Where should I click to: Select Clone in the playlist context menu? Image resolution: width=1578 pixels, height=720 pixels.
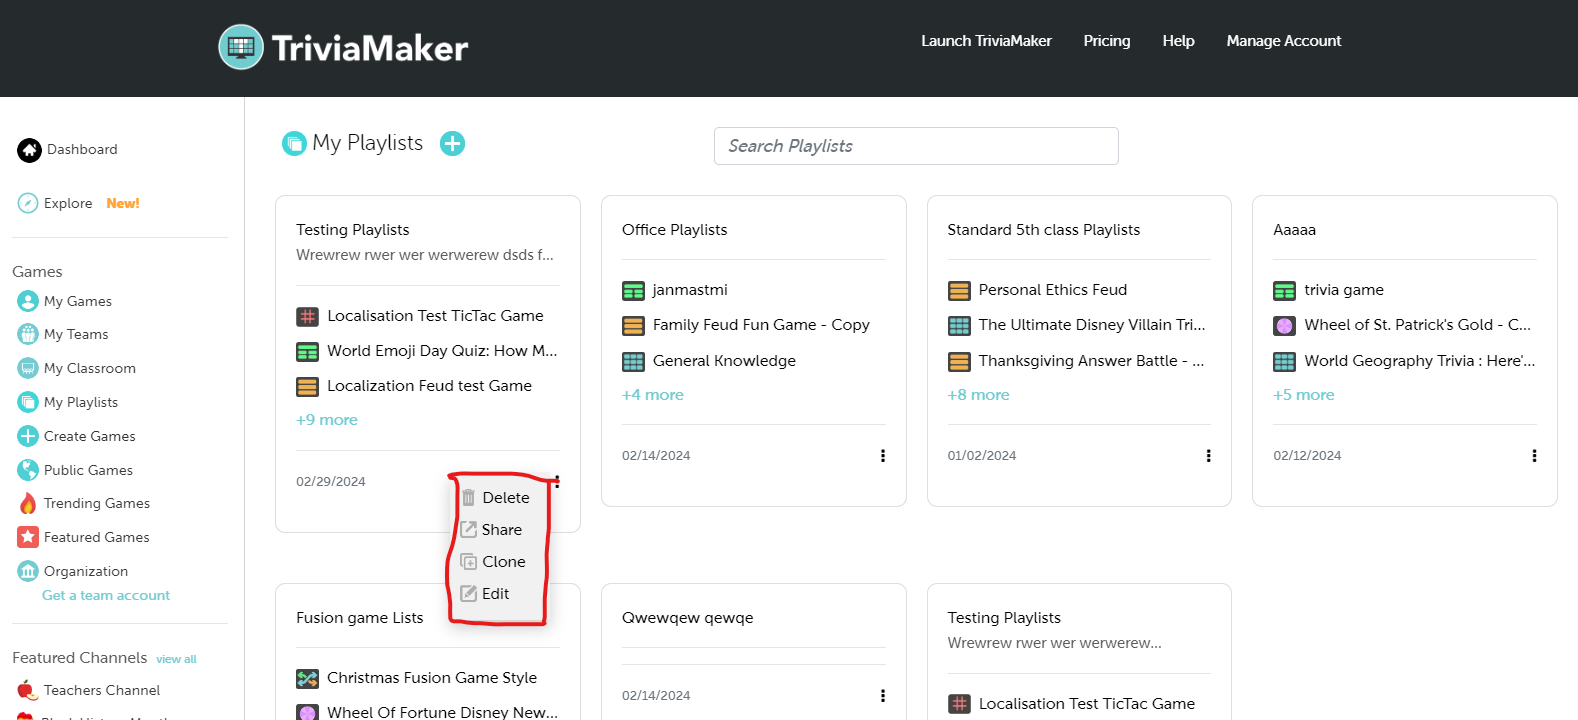click(x=503, y=562)
